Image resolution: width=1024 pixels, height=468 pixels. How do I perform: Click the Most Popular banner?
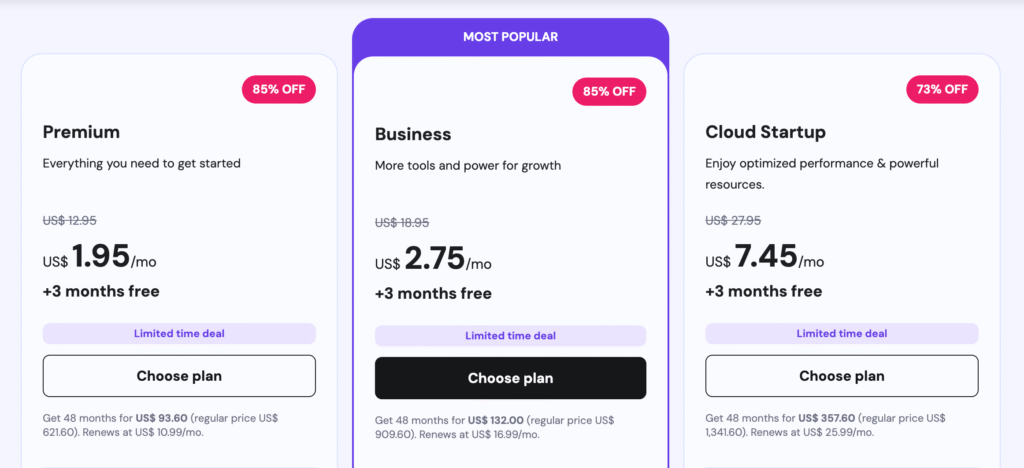point(510,37)
